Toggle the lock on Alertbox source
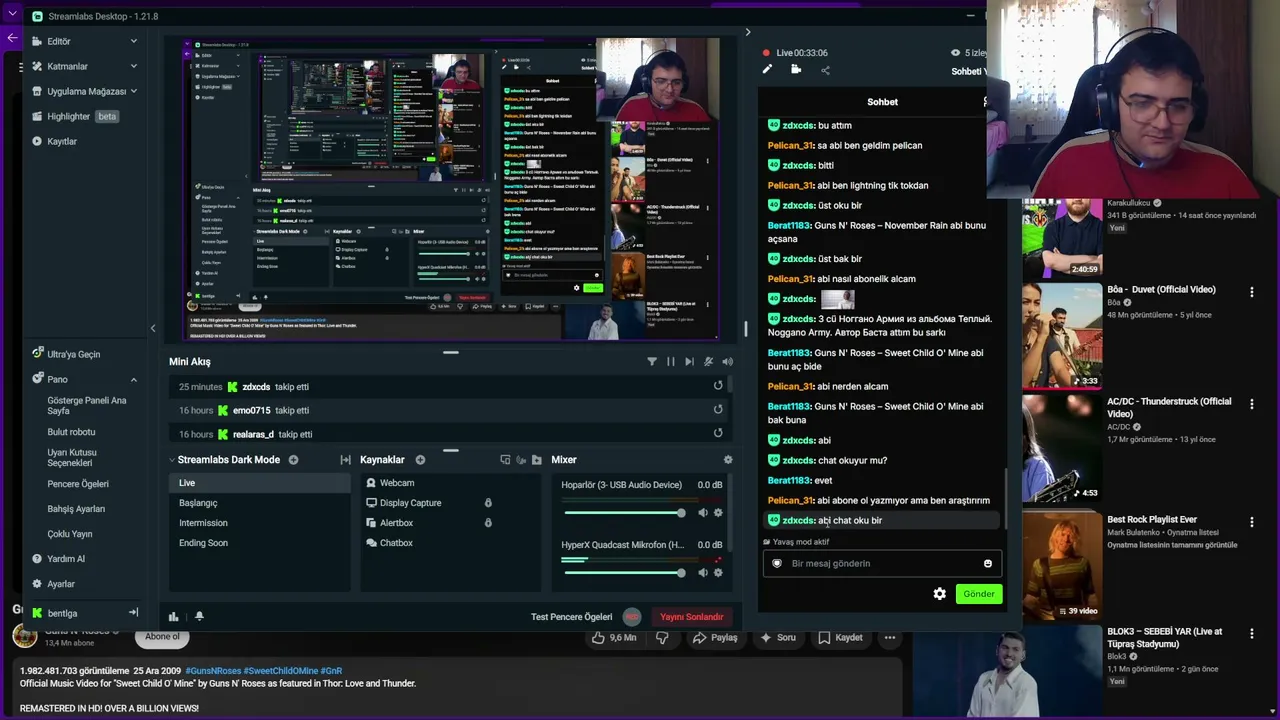The image size is (1280, 720). point(488,523)
